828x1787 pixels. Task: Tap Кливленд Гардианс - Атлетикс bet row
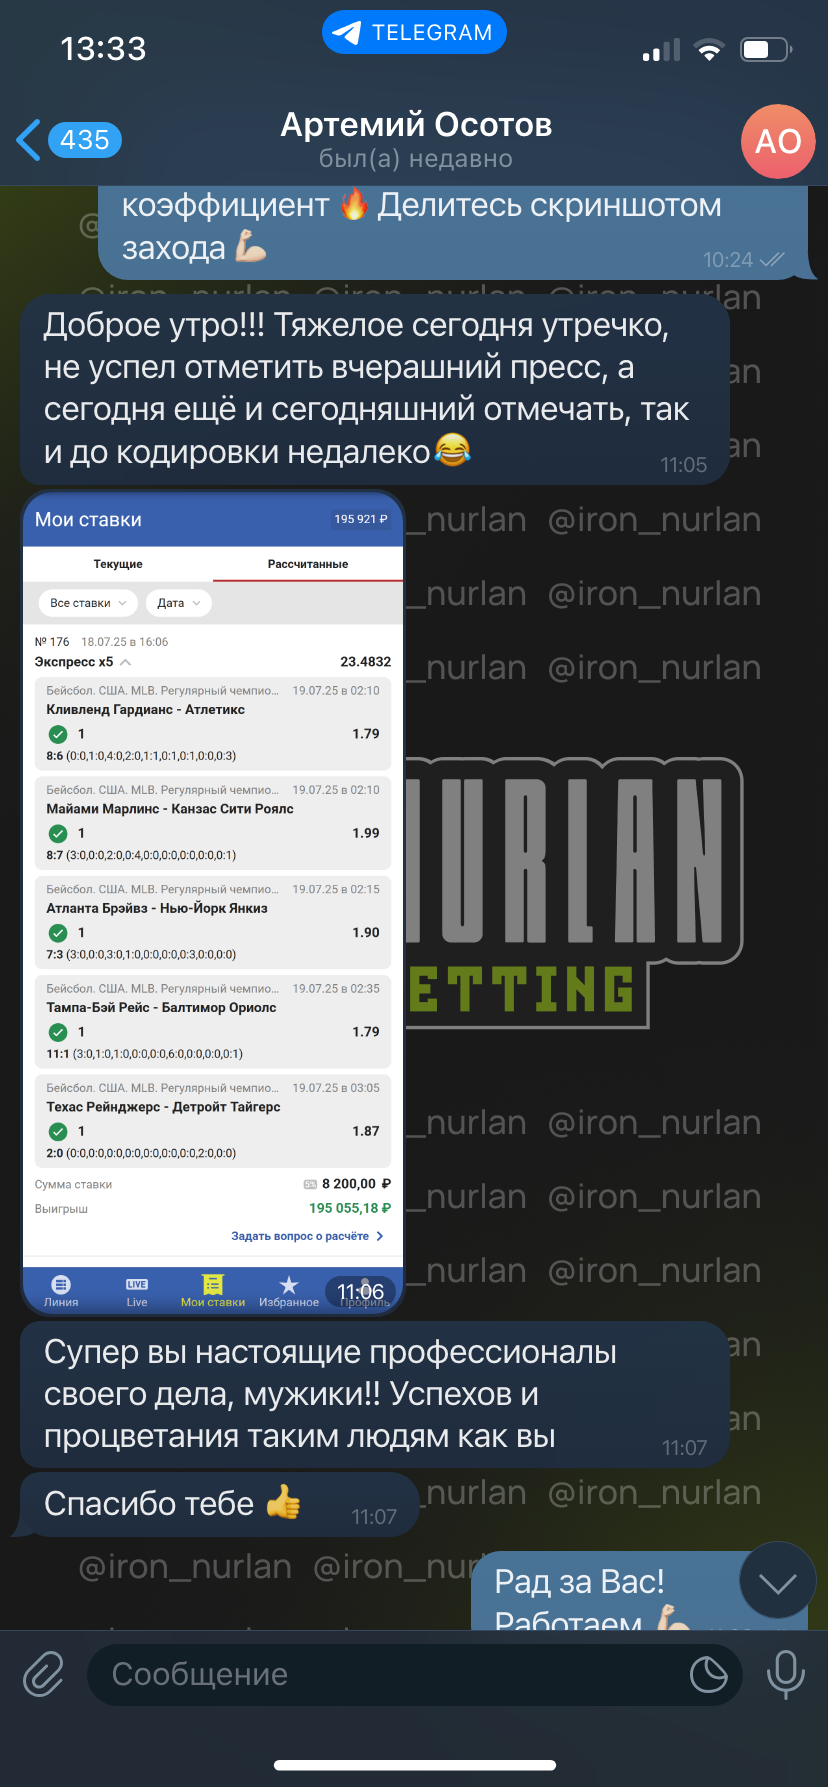[212, 723]
